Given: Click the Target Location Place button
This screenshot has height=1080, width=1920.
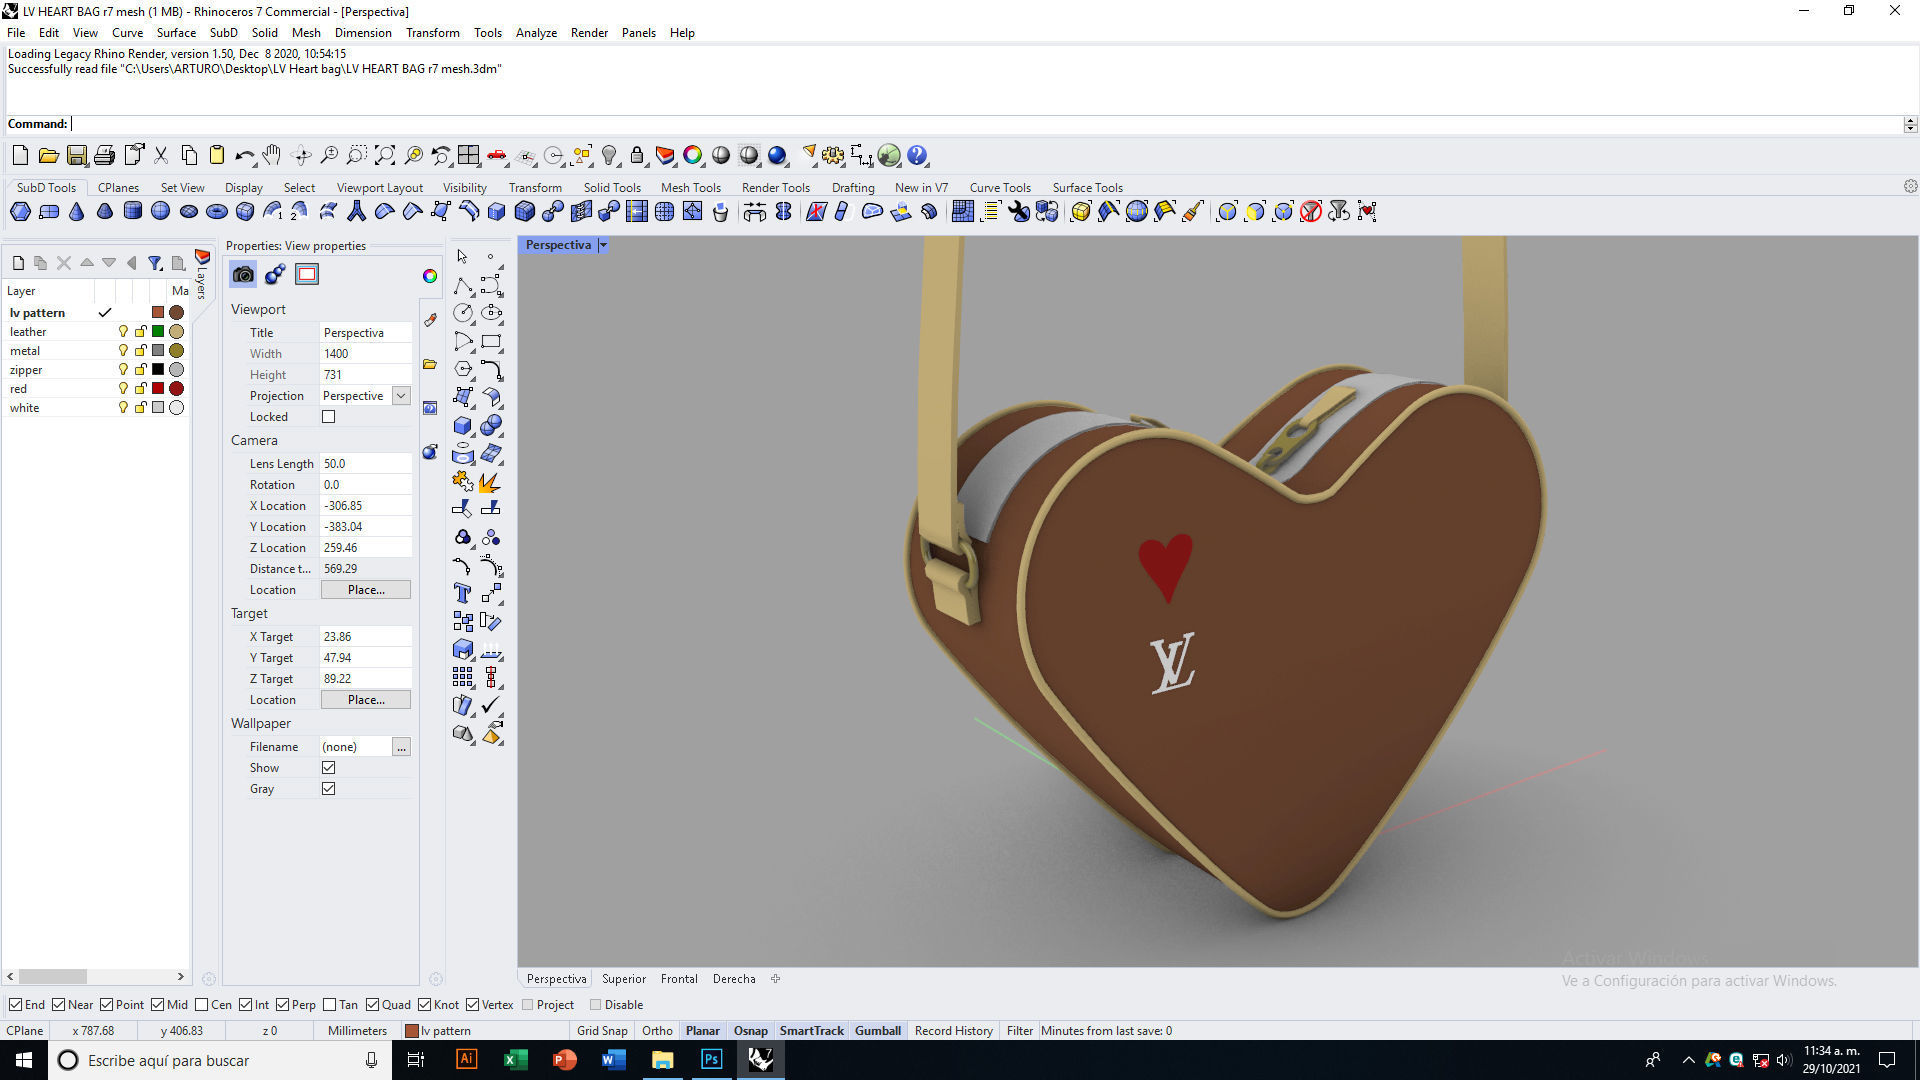Looking at the screenshot, I should 366,700.
